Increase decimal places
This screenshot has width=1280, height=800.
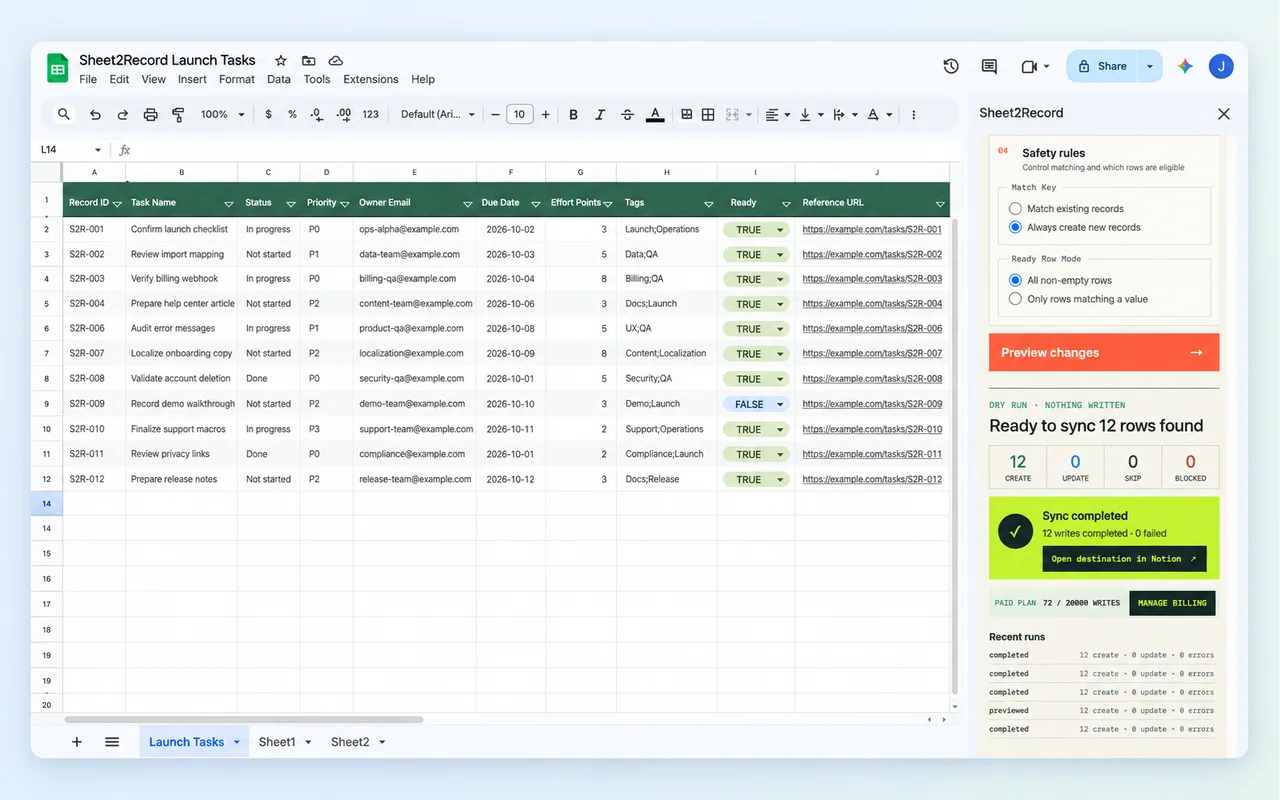click(x=343, y=114)
